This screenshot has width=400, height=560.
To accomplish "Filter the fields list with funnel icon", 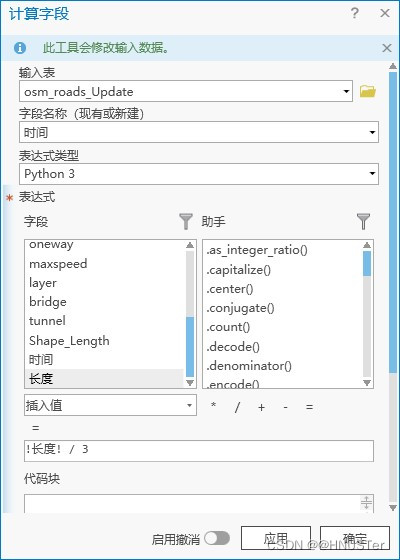I will pos(186,221).
